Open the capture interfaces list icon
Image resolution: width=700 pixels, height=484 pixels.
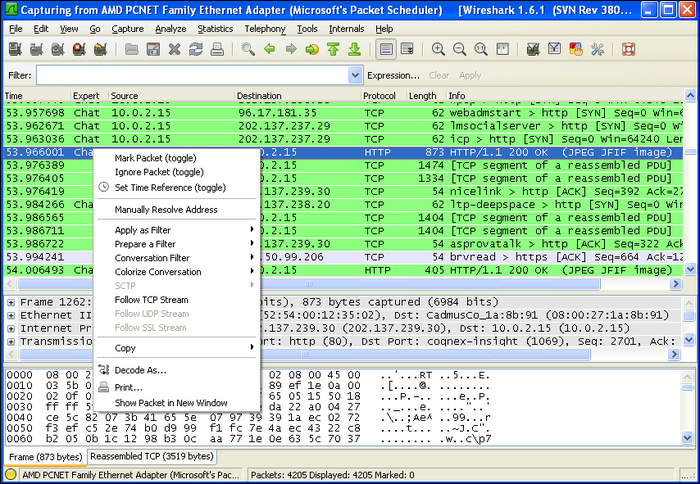coord(15,49)
